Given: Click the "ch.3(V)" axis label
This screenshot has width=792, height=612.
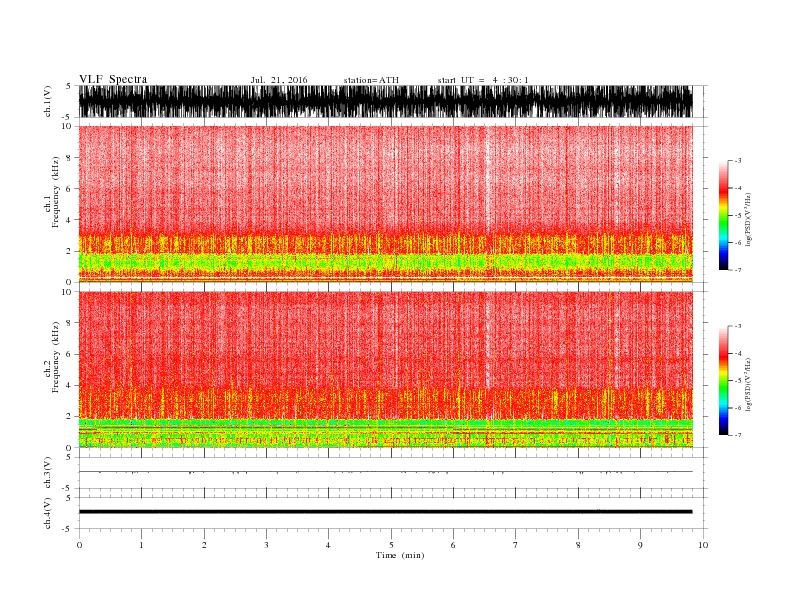Looking at the screenshot, I should [x=48, y=472].
